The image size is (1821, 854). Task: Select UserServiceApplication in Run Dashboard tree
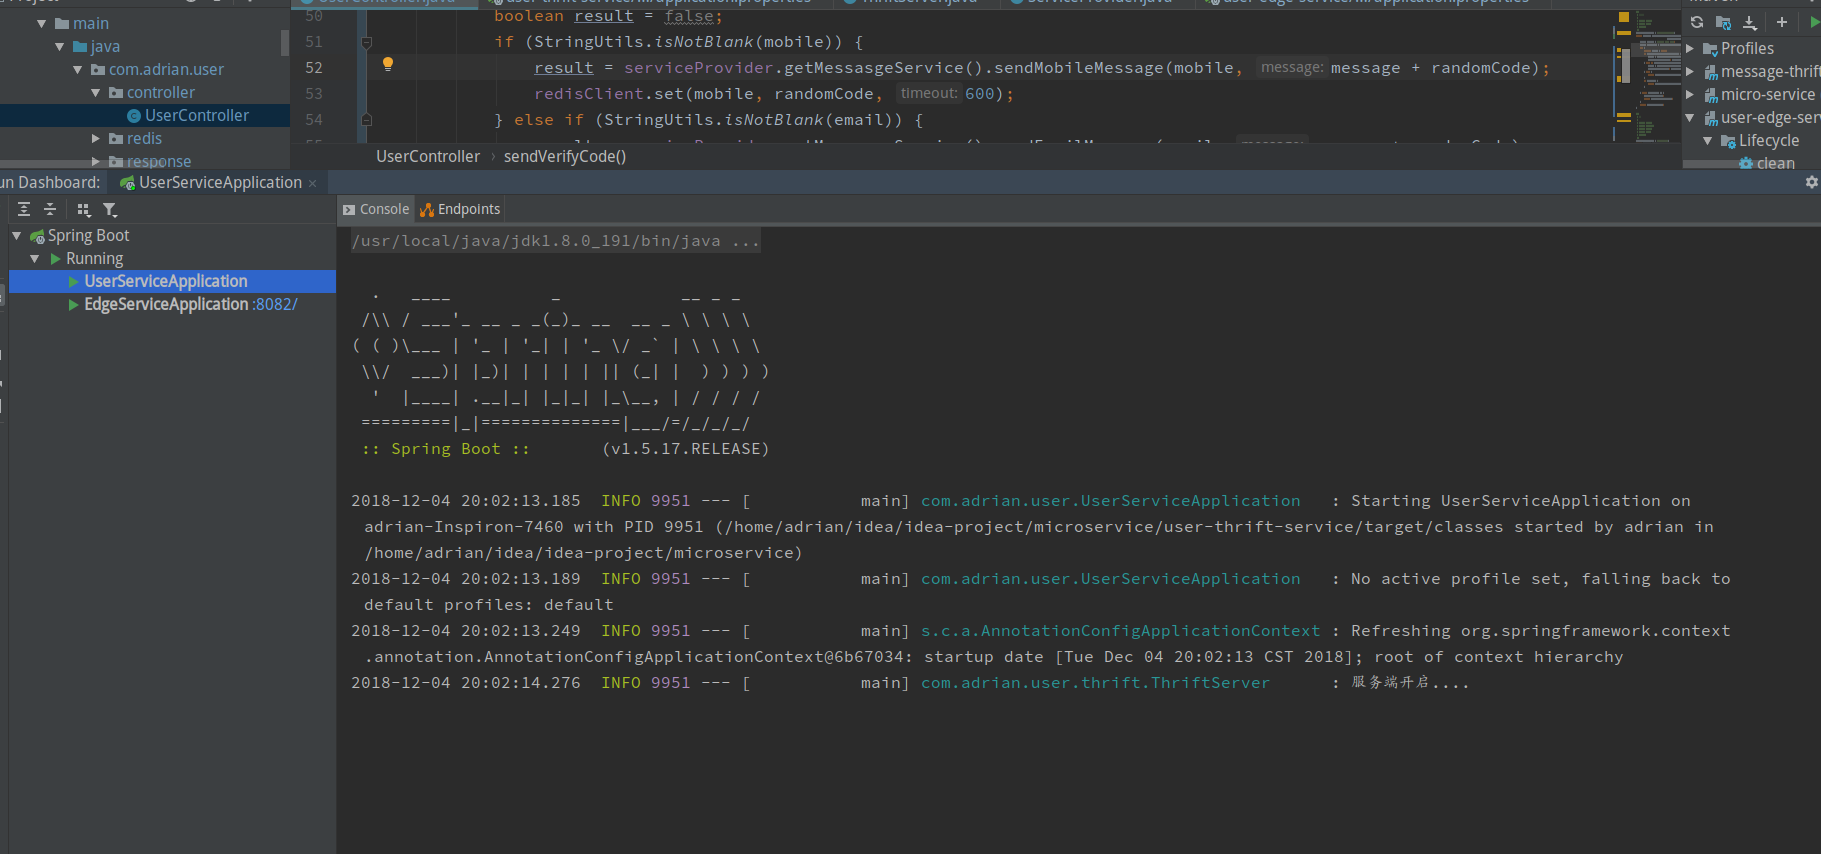(166, 282)
